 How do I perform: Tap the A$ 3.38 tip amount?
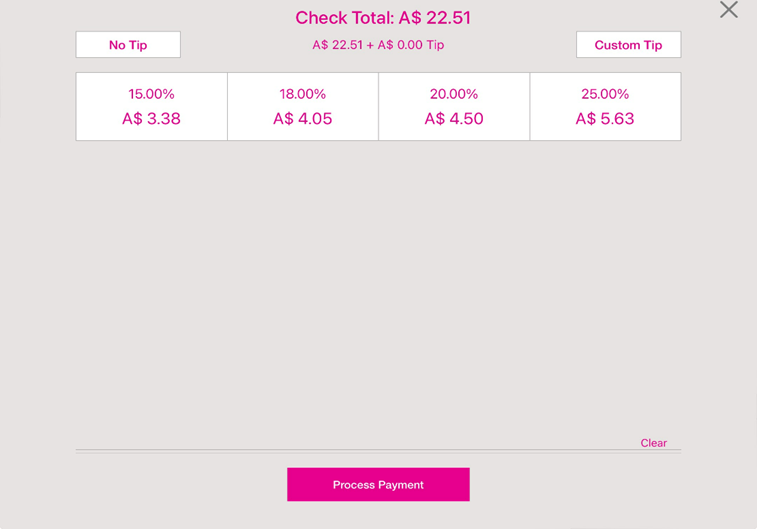pyautogui.click(x=151, y=119)
